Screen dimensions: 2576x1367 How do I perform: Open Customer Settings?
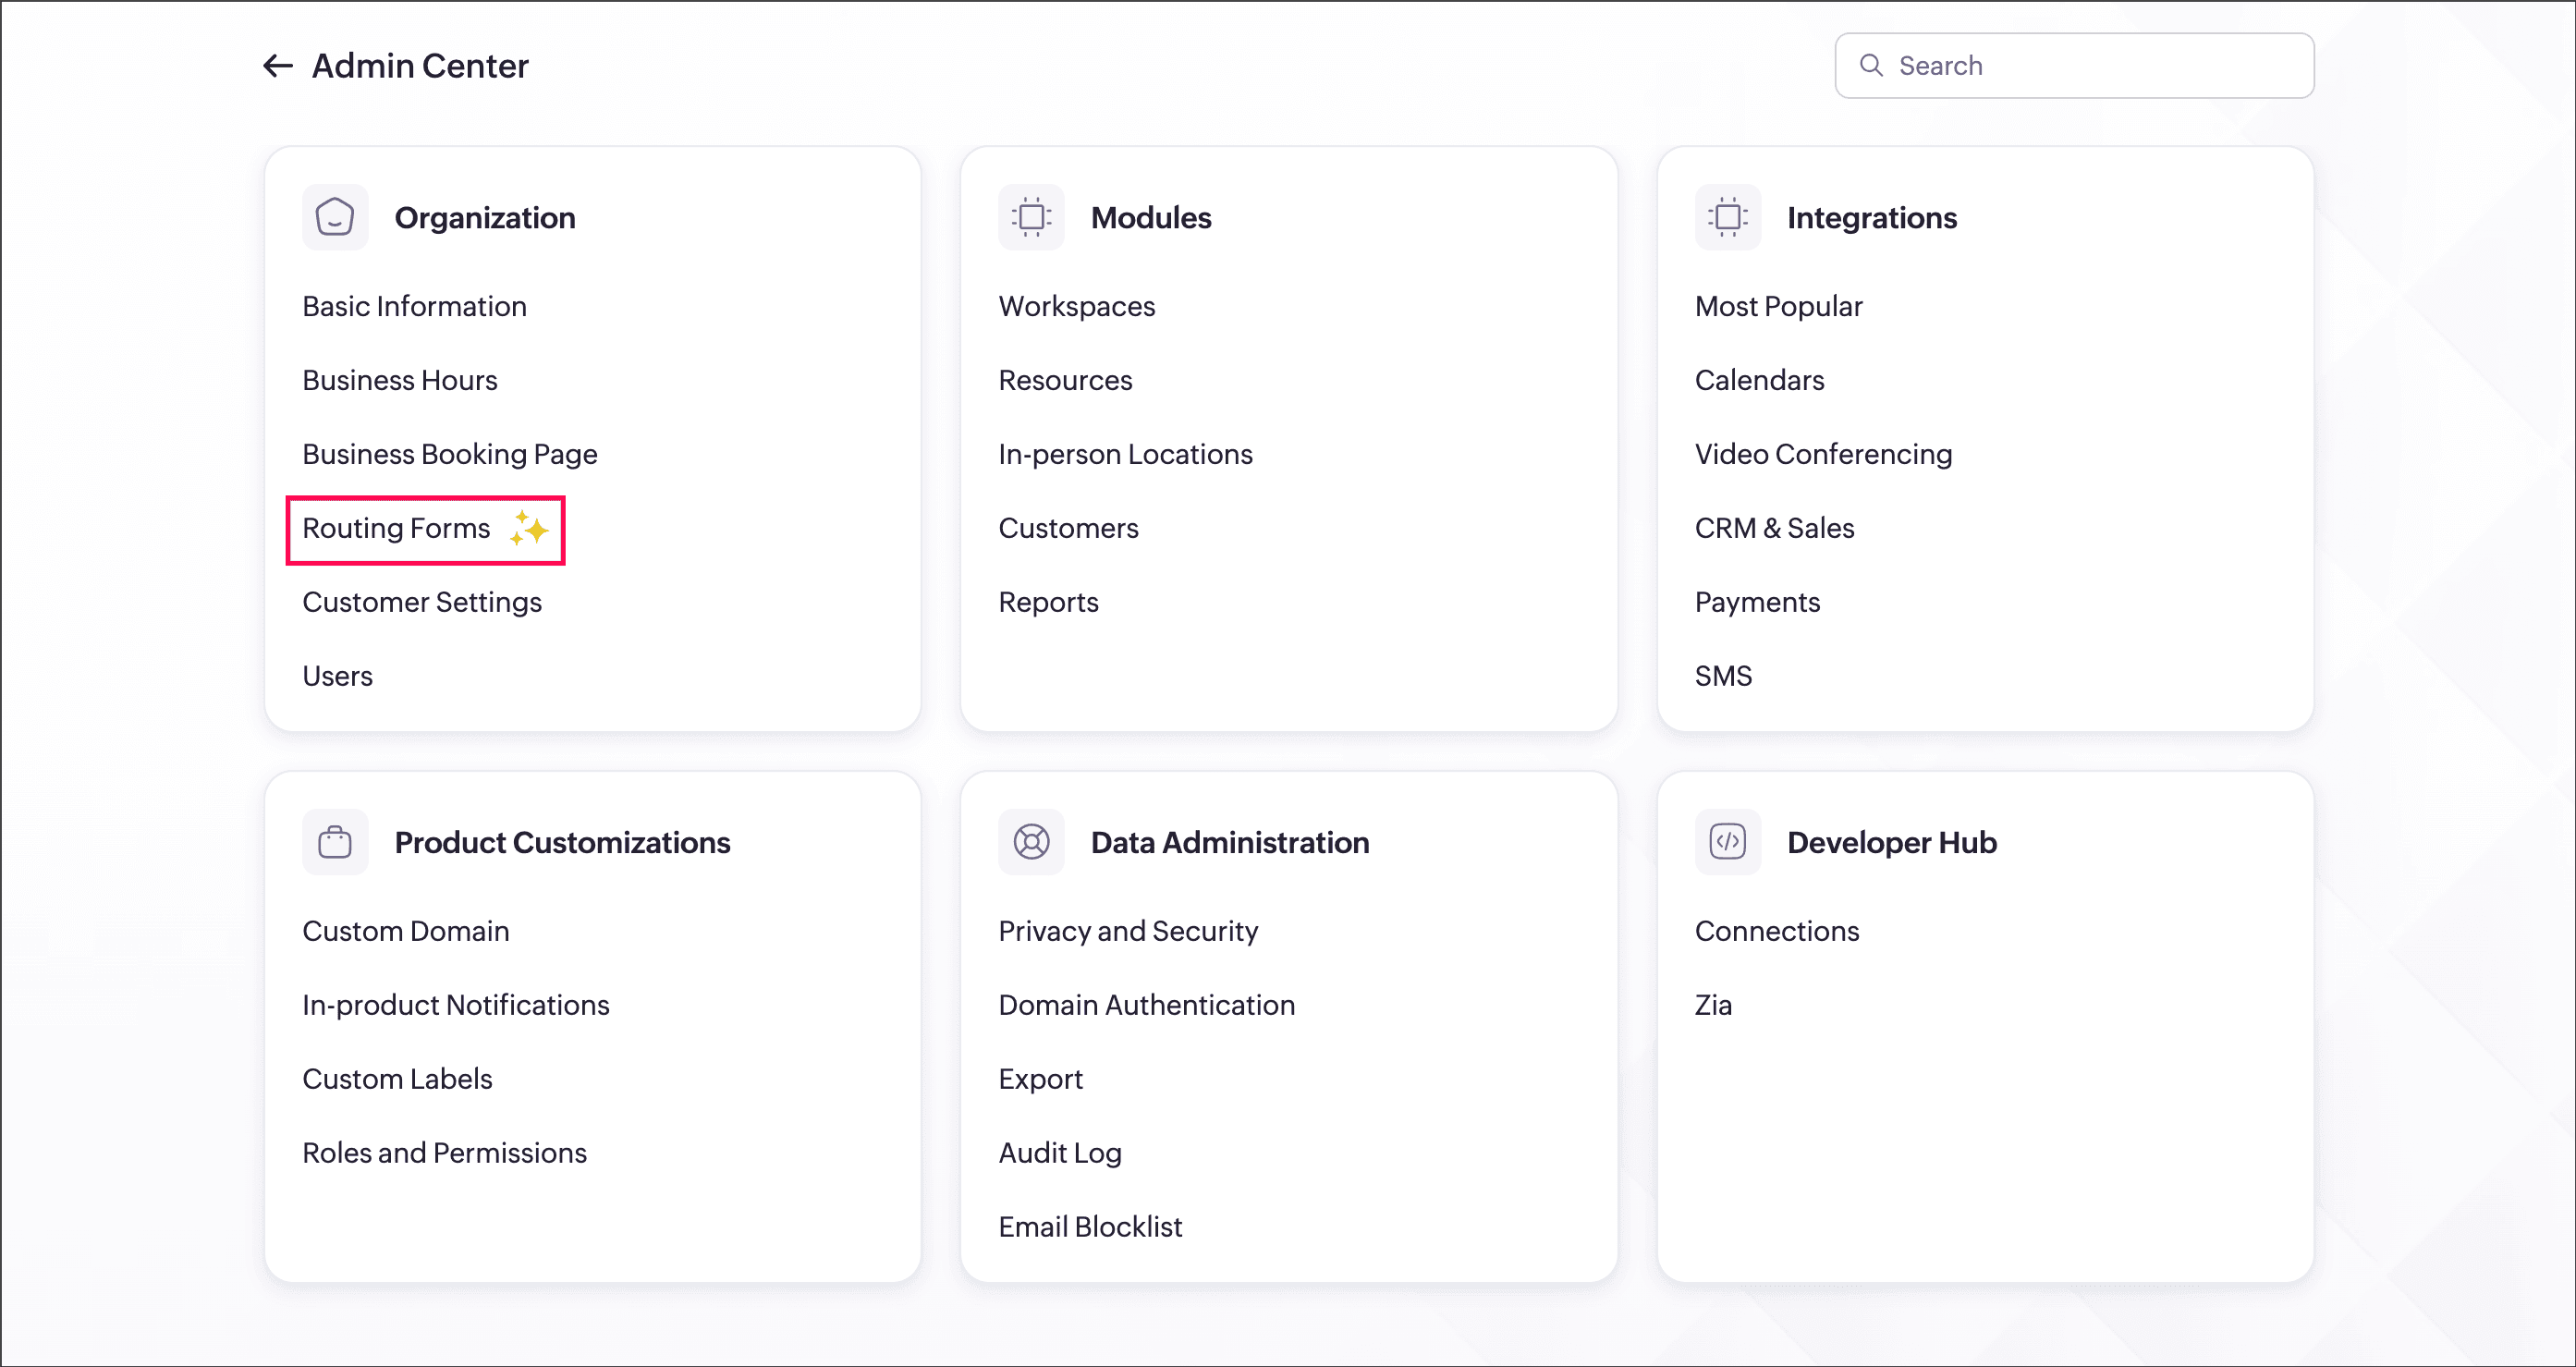(422, 602)
